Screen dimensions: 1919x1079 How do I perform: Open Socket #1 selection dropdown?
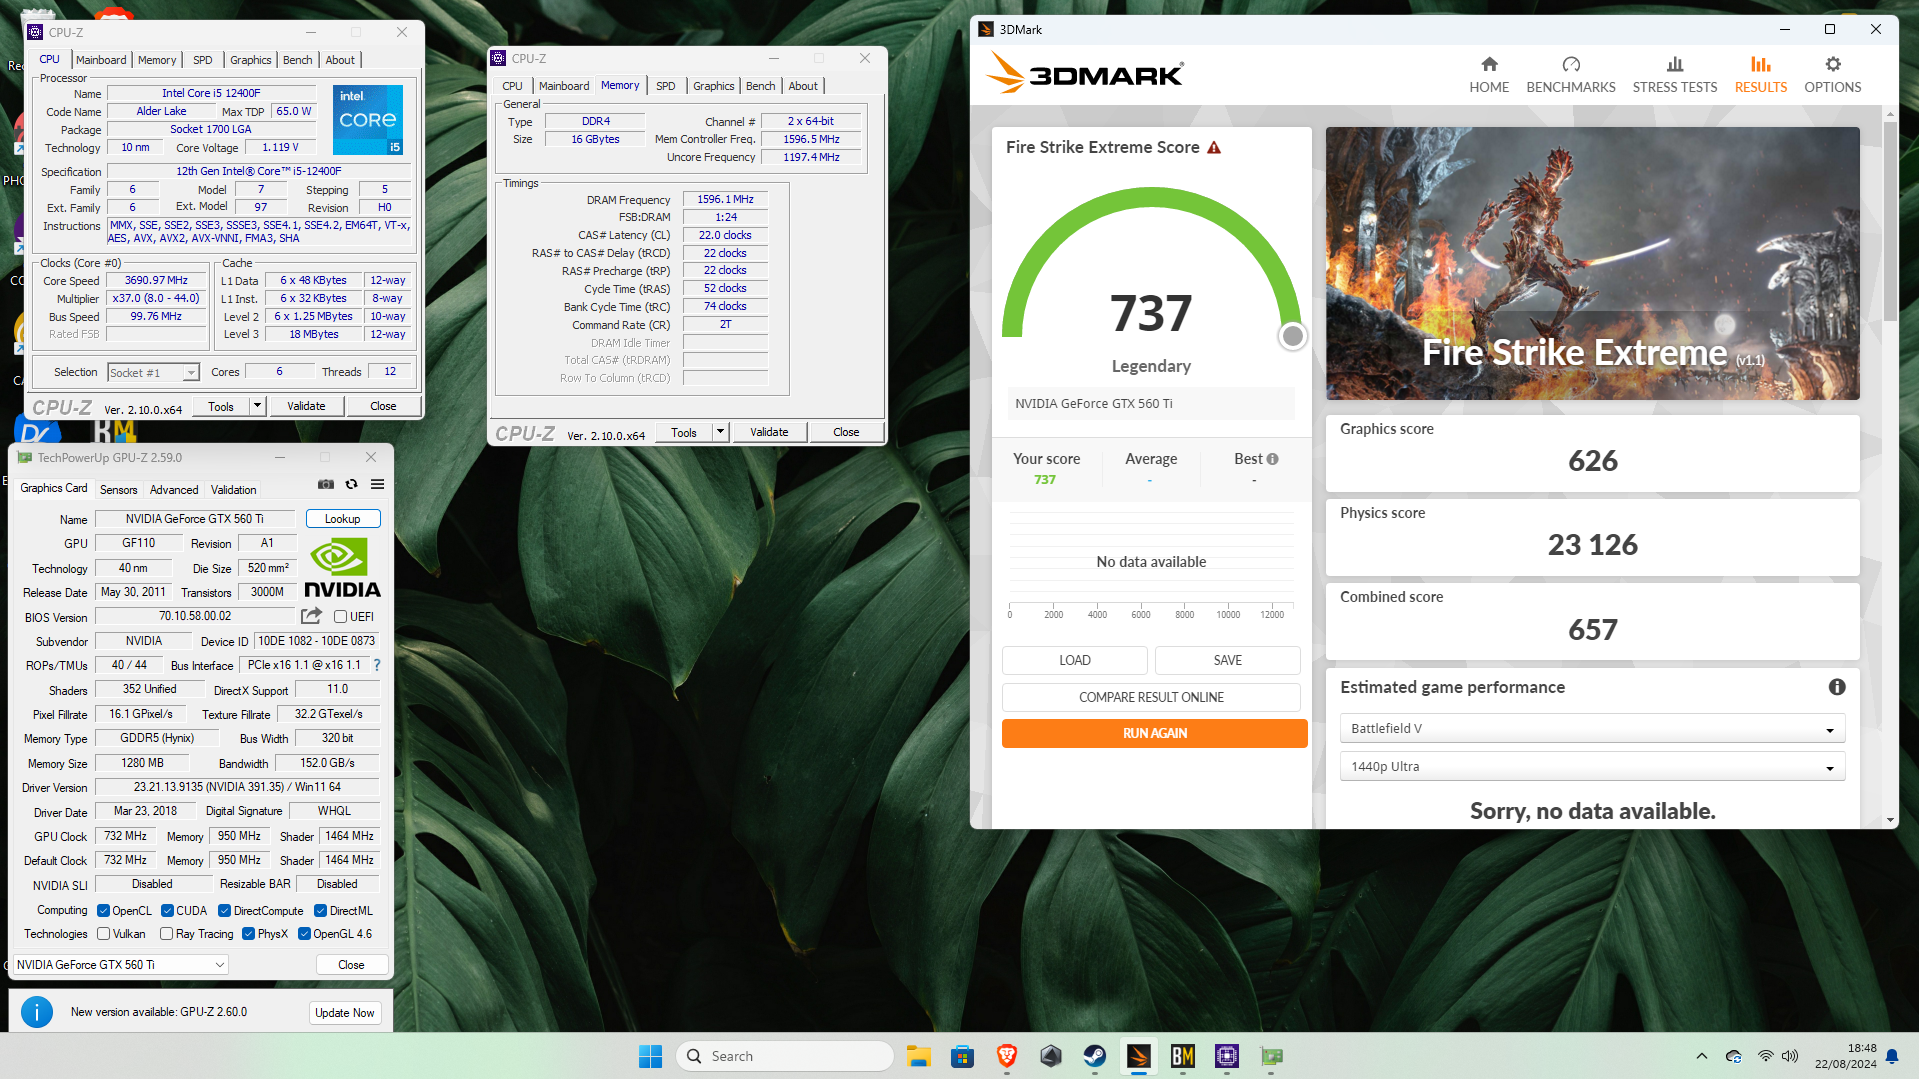[153, 372]
